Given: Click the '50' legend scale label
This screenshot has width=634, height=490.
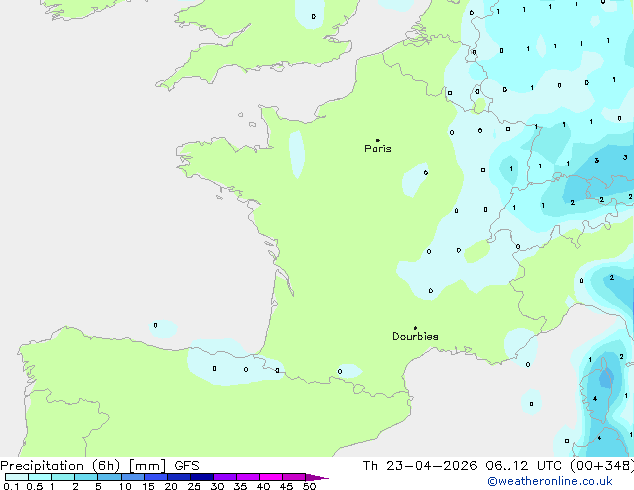Looking at the screenshot, I should [309, 486].
